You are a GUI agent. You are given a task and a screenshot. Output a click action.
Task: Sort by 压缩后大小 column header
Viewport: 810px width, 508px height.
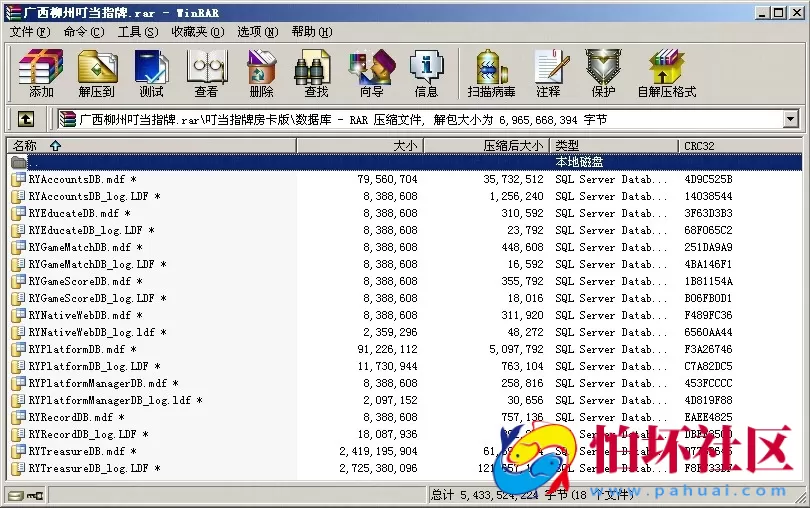513,146
